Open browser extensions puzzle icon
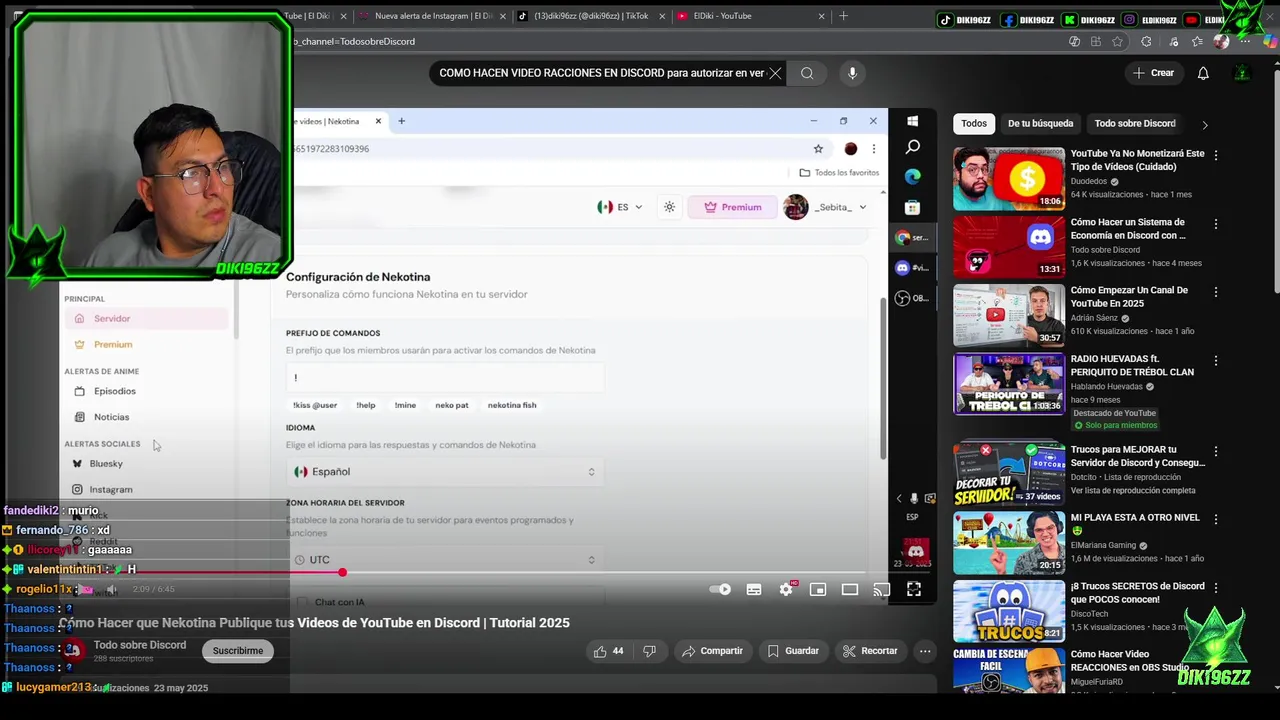The height and width of the screenshot is (720, 1280). click(1146, 42)
